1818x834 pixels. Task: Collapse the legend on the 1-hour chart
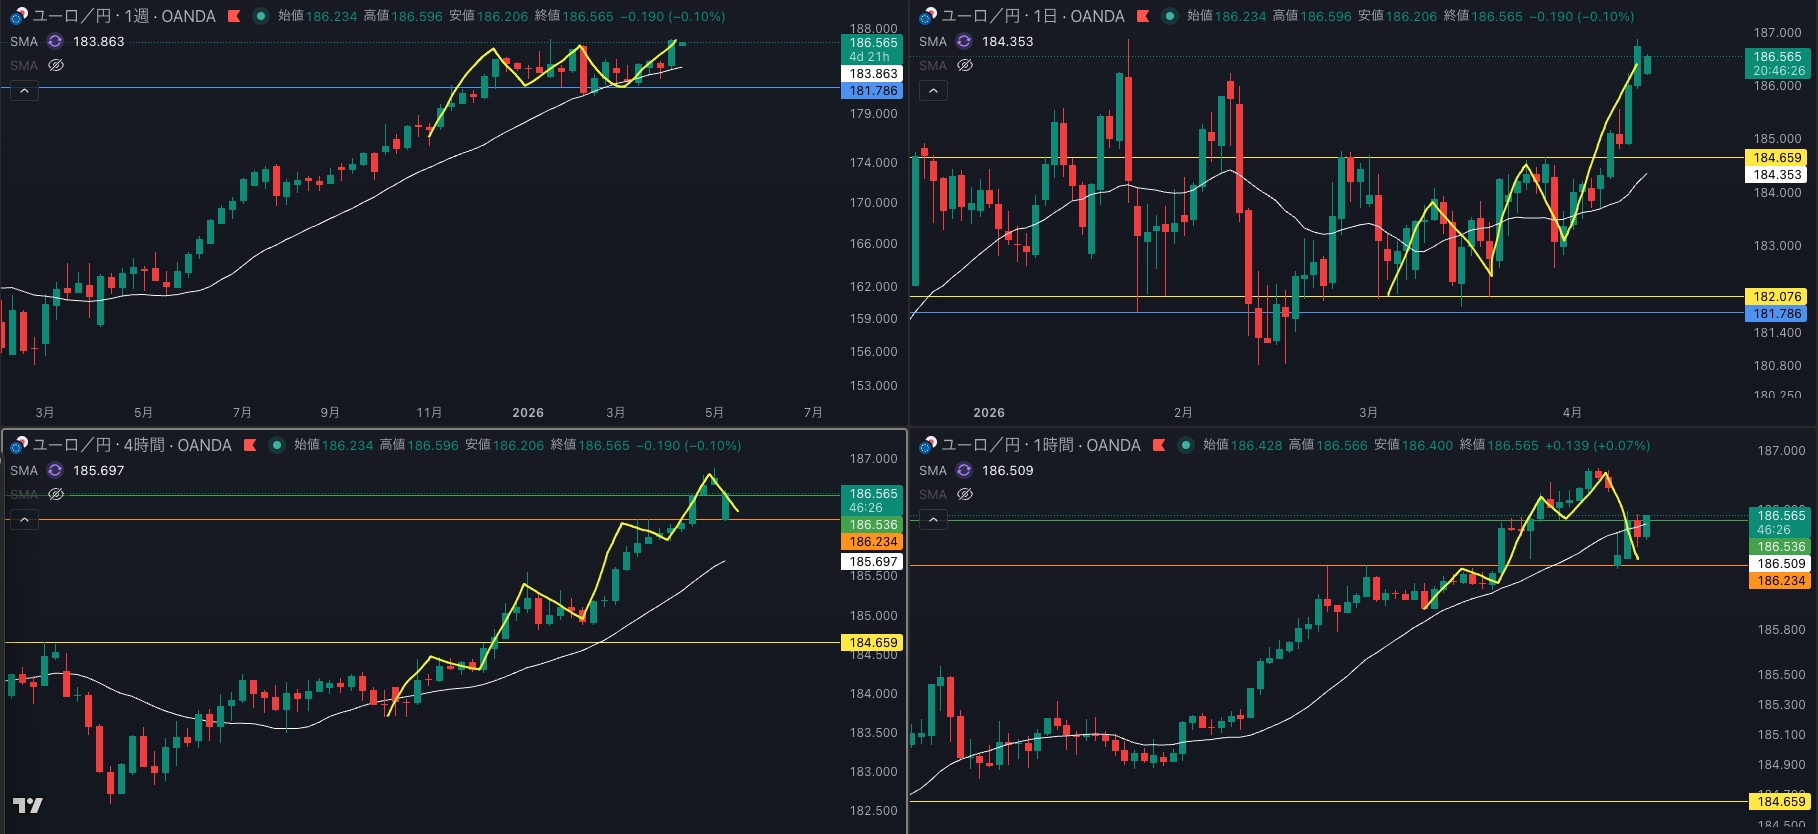point(933,520)
